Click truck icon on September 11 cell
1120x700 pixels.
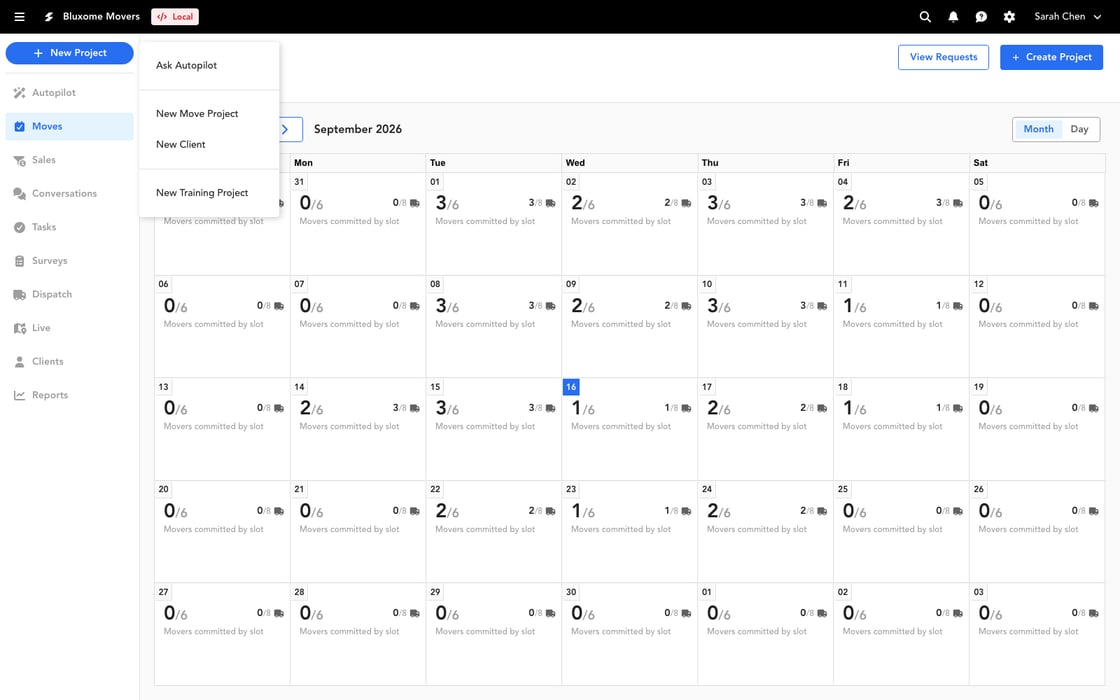[x=958, y=306]
